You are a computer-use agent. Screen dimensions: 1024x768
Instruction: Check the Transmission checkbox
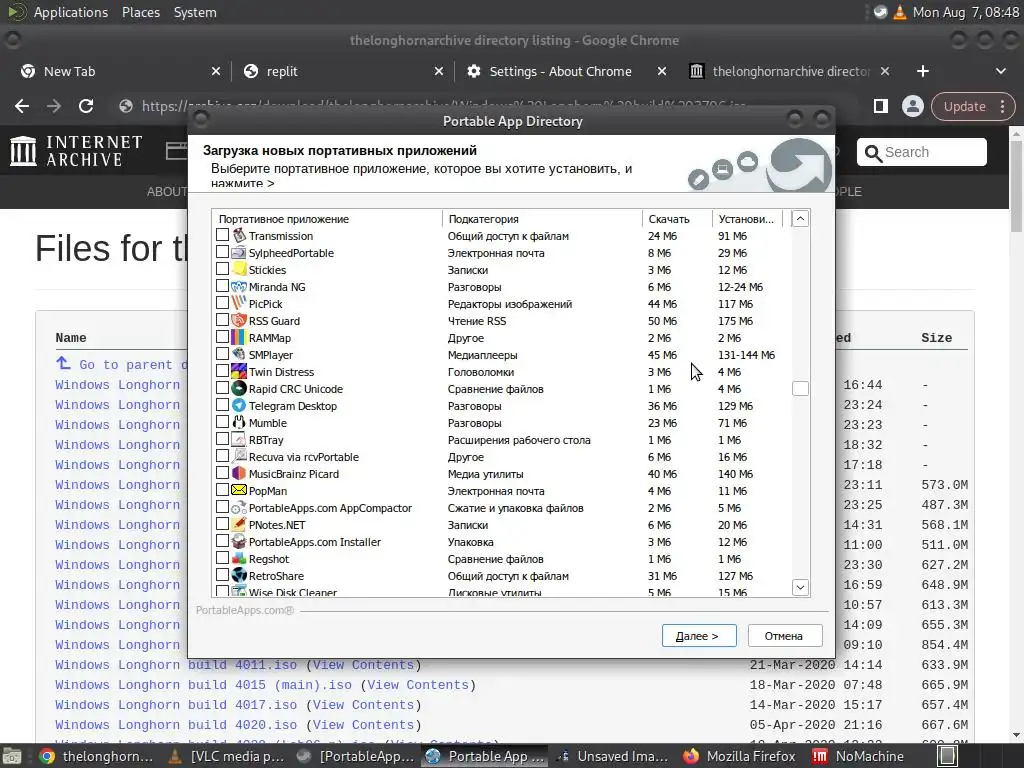222,235
